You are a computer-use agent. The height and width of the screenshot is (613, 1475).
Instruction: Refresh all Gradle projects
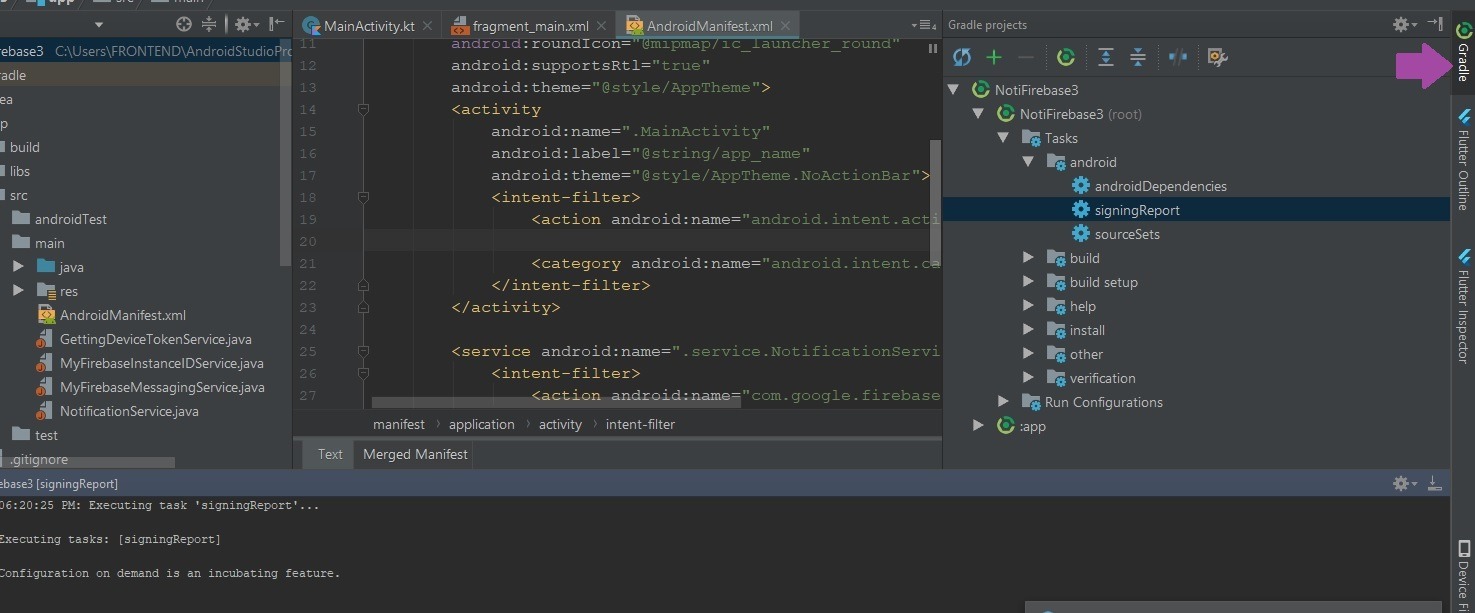962,58
